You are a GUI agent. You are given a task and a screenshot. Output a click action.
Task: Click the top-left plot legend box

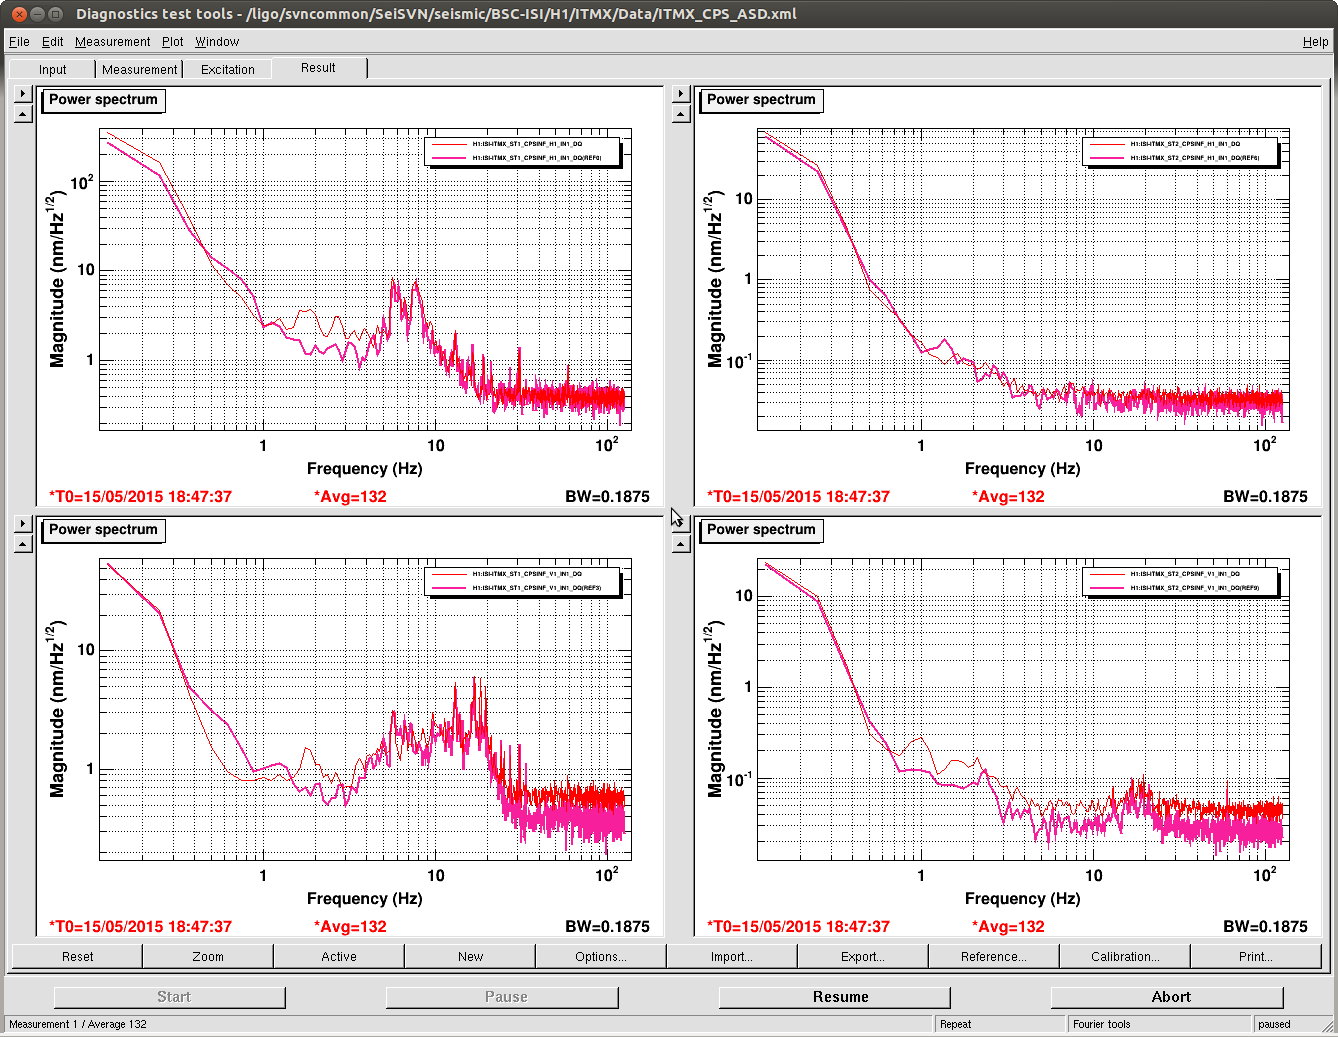[522, 152]
